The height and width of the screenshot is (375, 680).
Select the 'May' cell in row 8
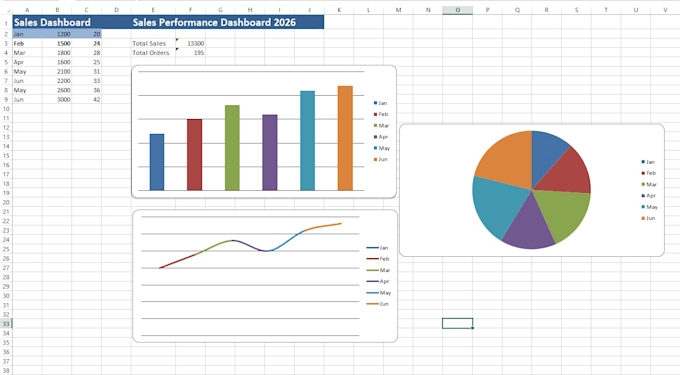[x=27, y=90]
